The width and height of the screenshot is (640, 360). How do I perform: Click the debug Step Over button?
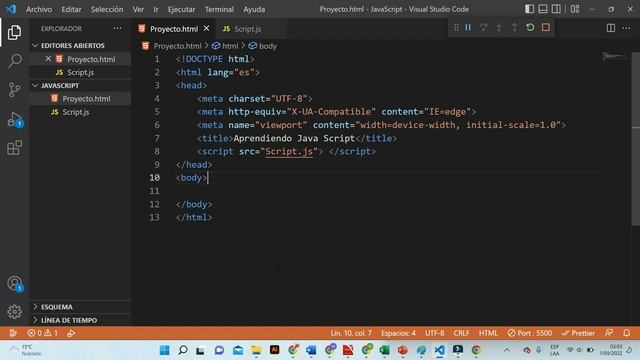[x=484, y=27]
